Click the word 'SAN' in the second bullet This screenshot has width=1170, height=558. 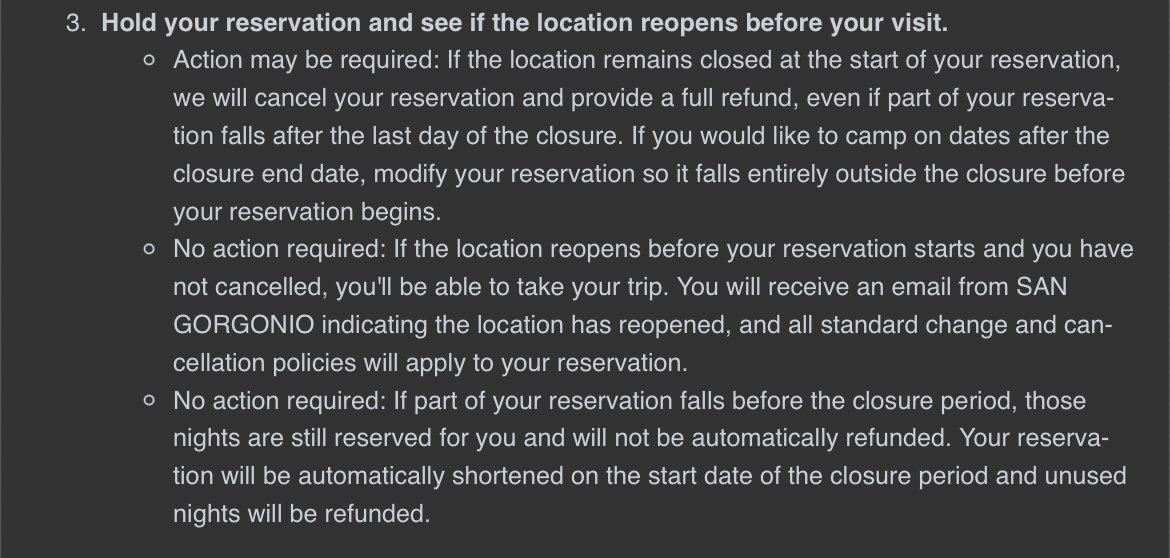tap(1042, 287)
